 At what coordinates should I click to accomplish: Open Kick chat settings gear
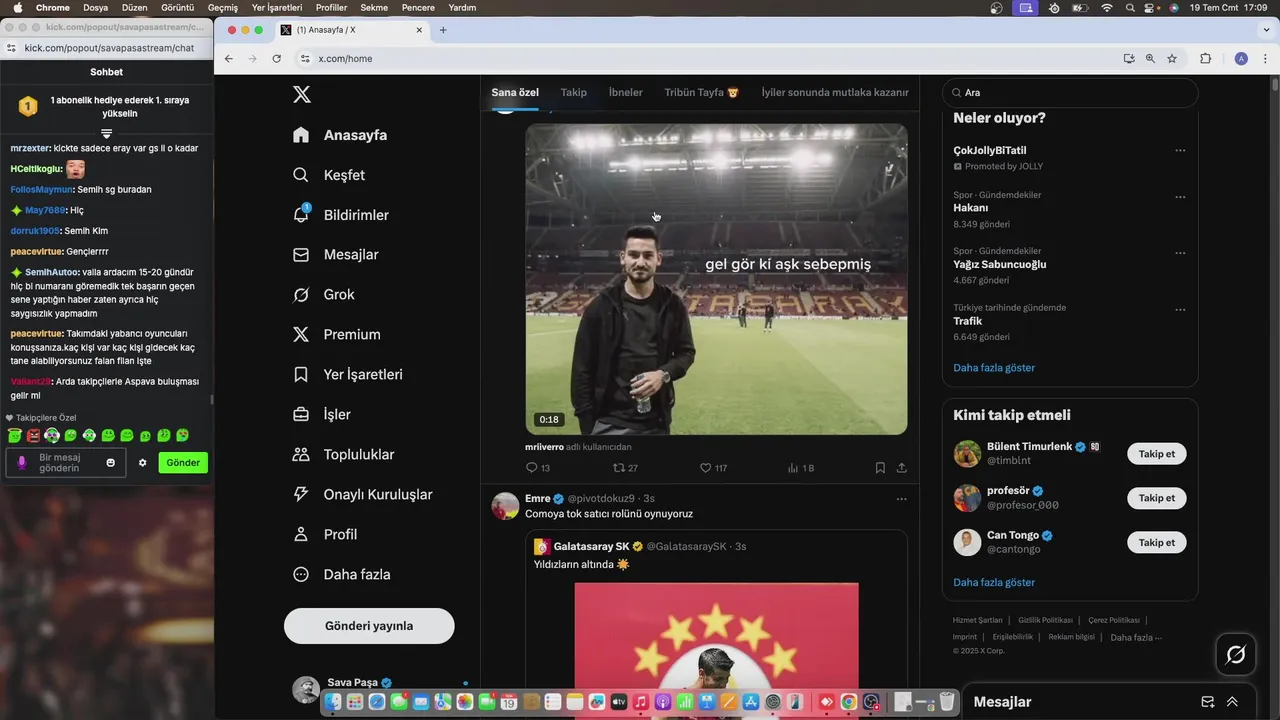[142, 463]
